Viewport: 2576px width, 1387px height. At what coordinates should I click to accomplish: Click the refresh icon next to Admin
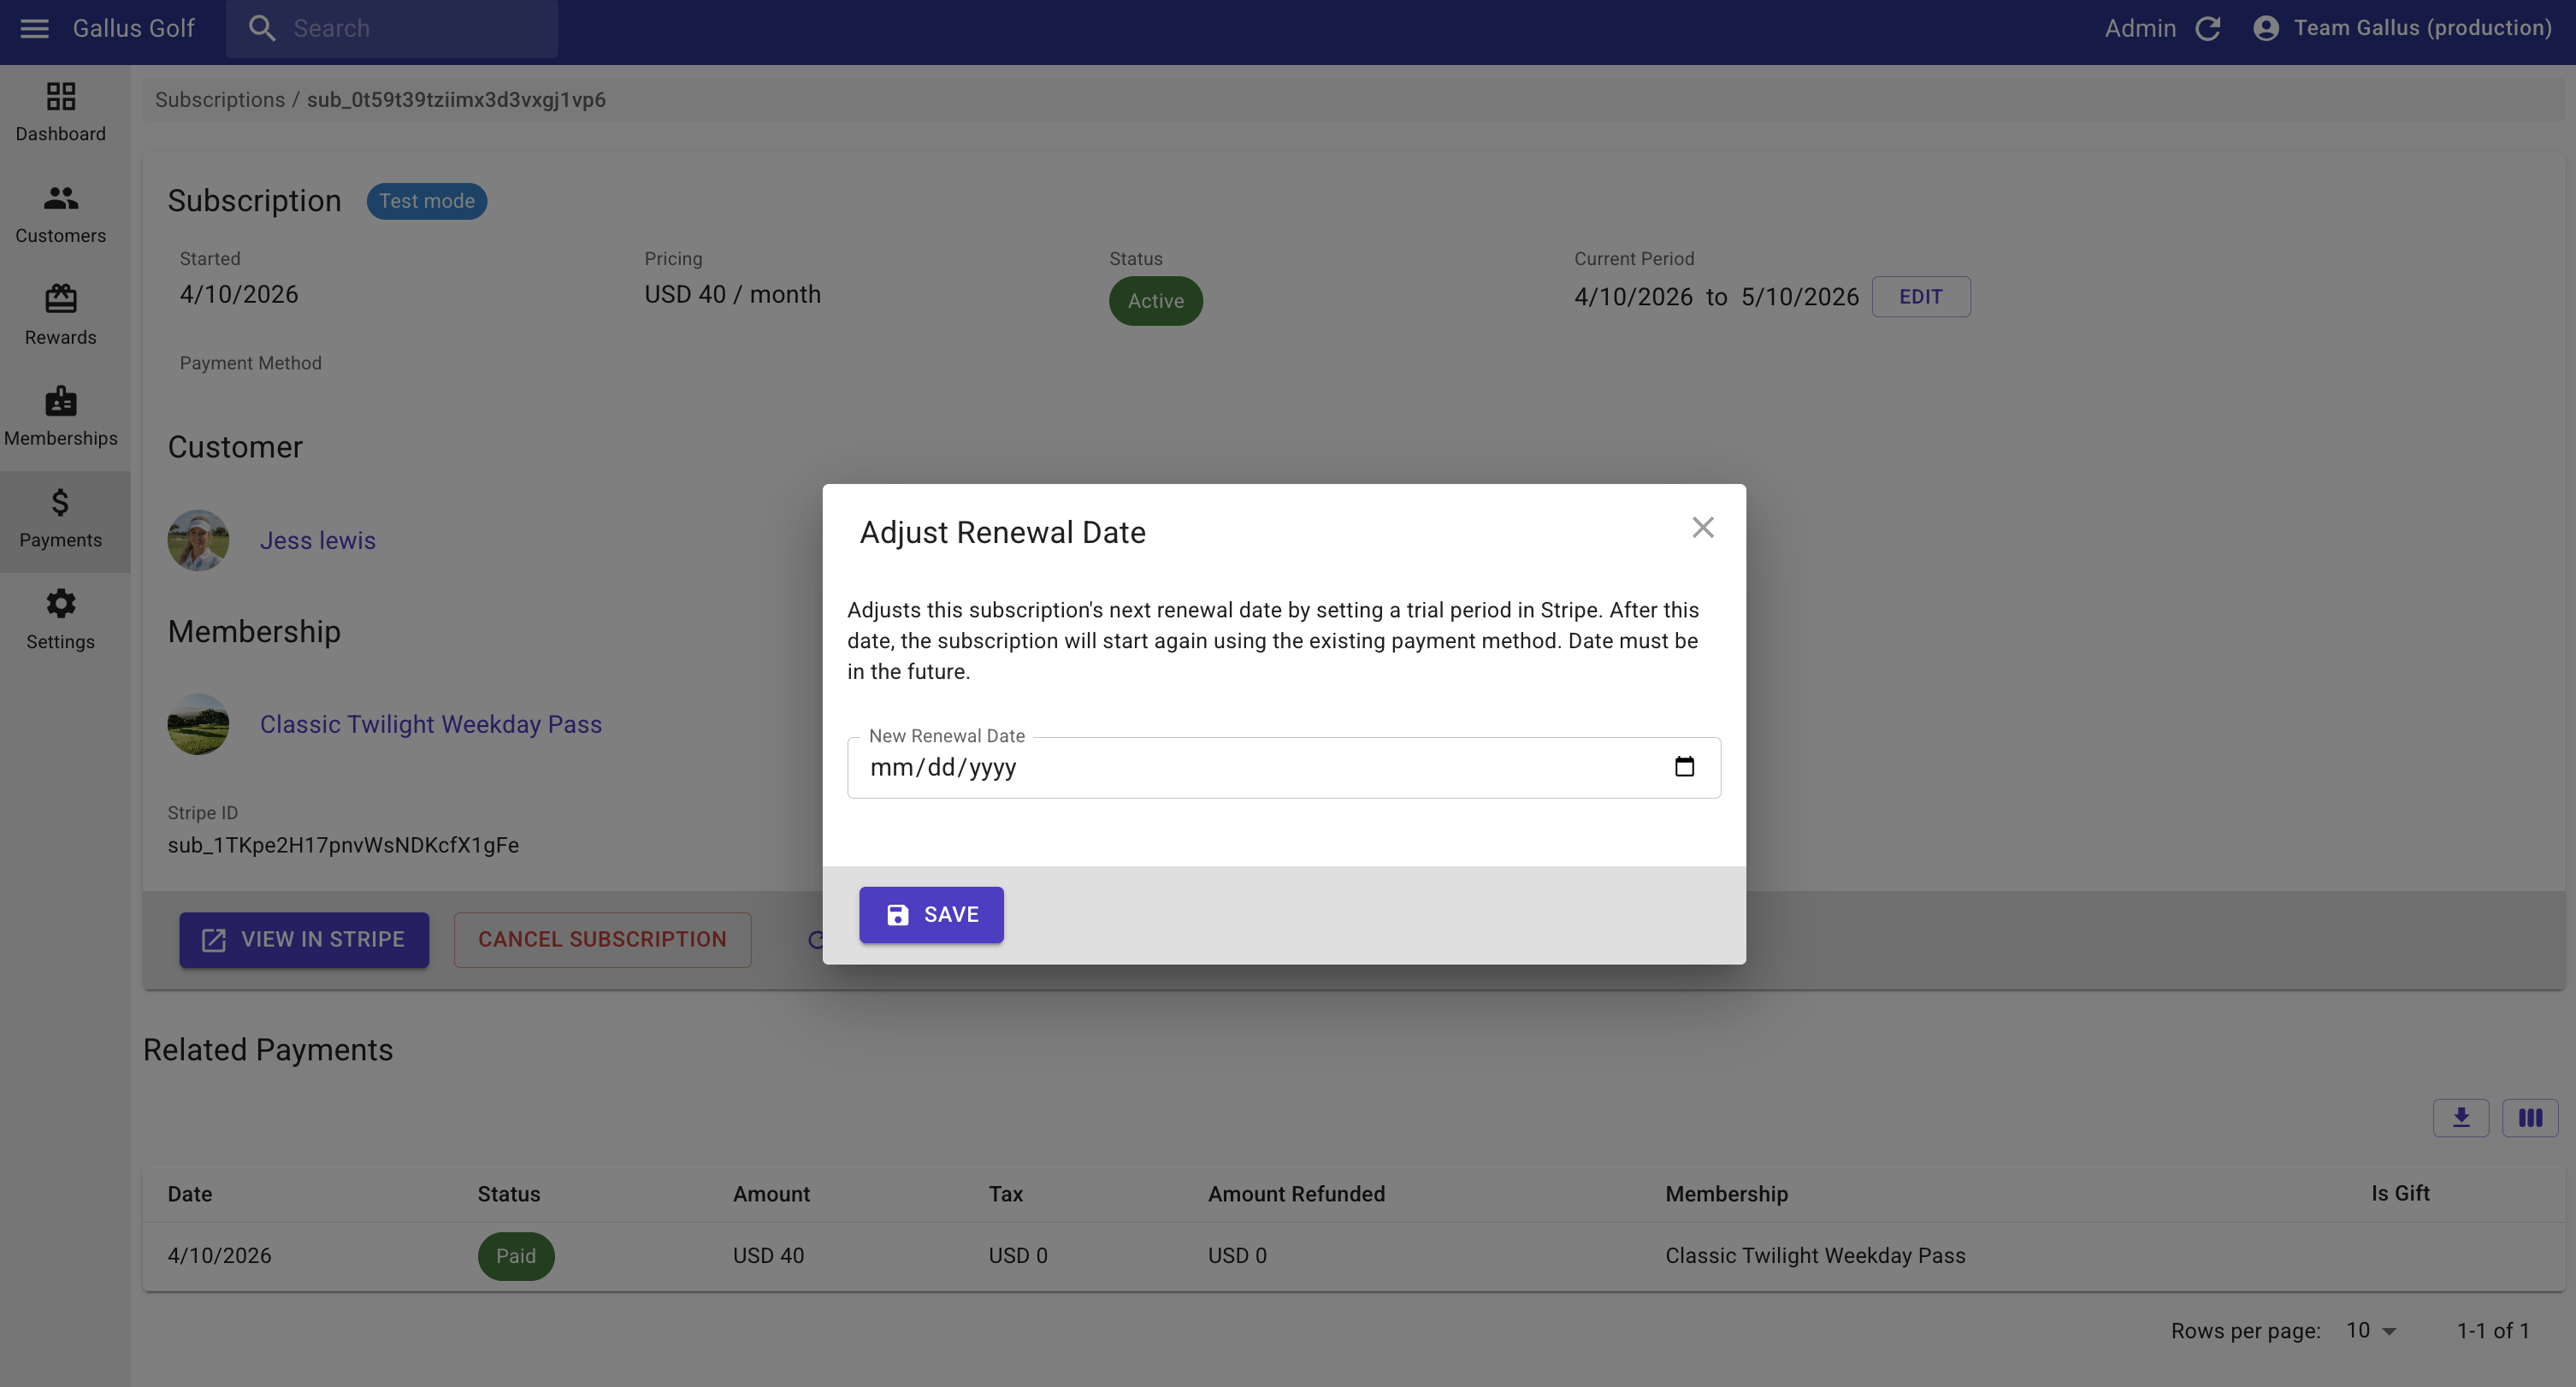[2208, 28]
